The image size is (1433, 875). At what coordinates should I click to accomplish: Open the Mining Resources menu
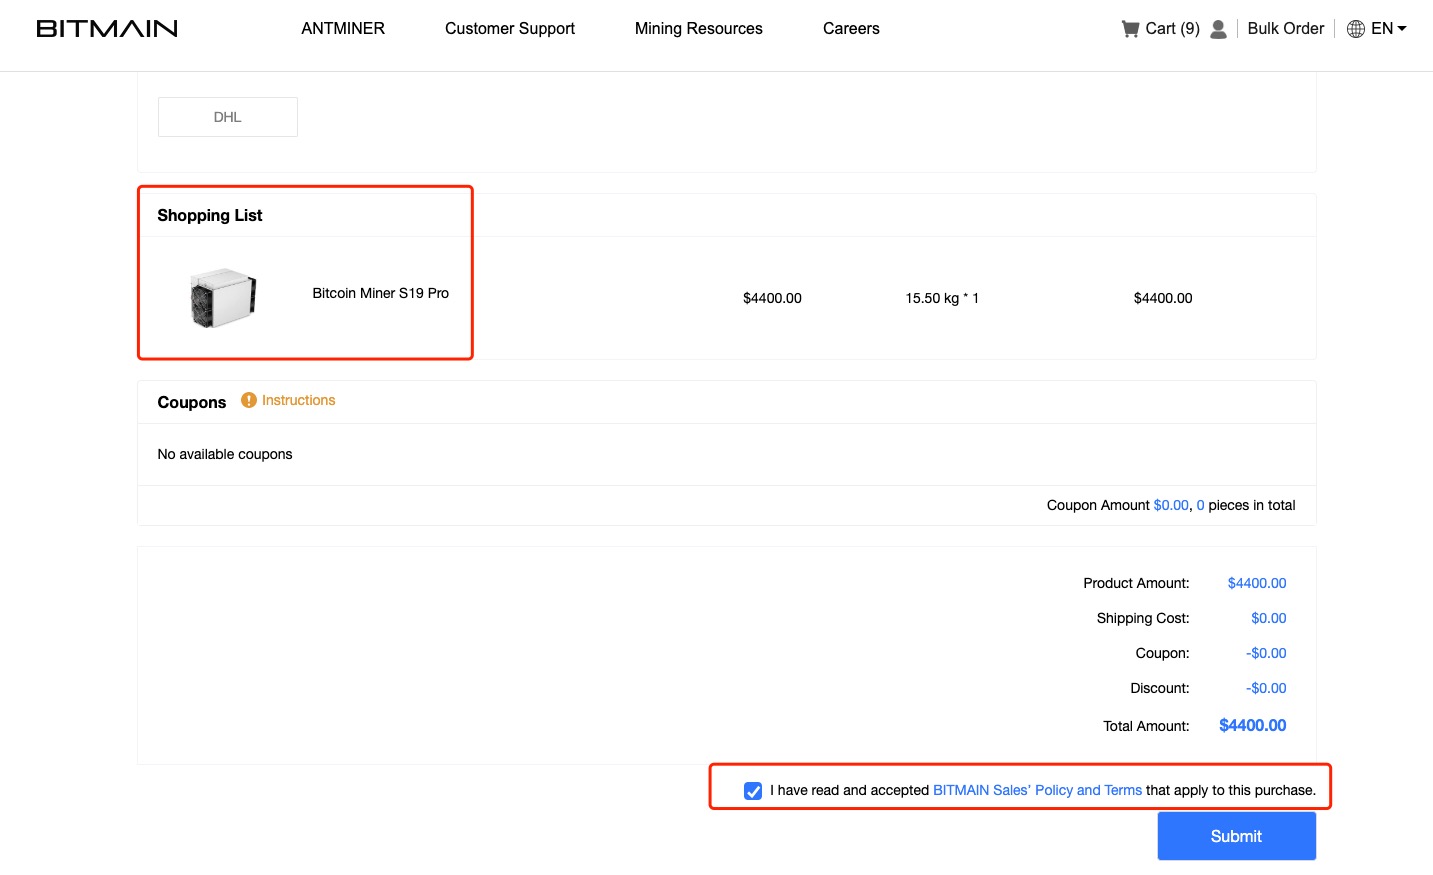point(699,29)
